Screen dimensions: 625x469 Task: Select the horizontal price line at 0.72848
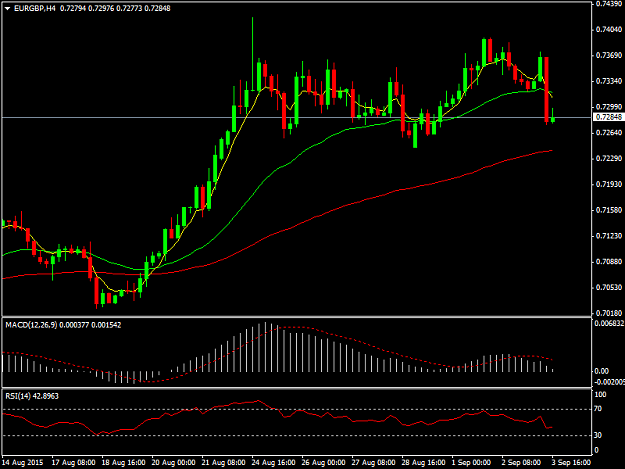(297, 118)
